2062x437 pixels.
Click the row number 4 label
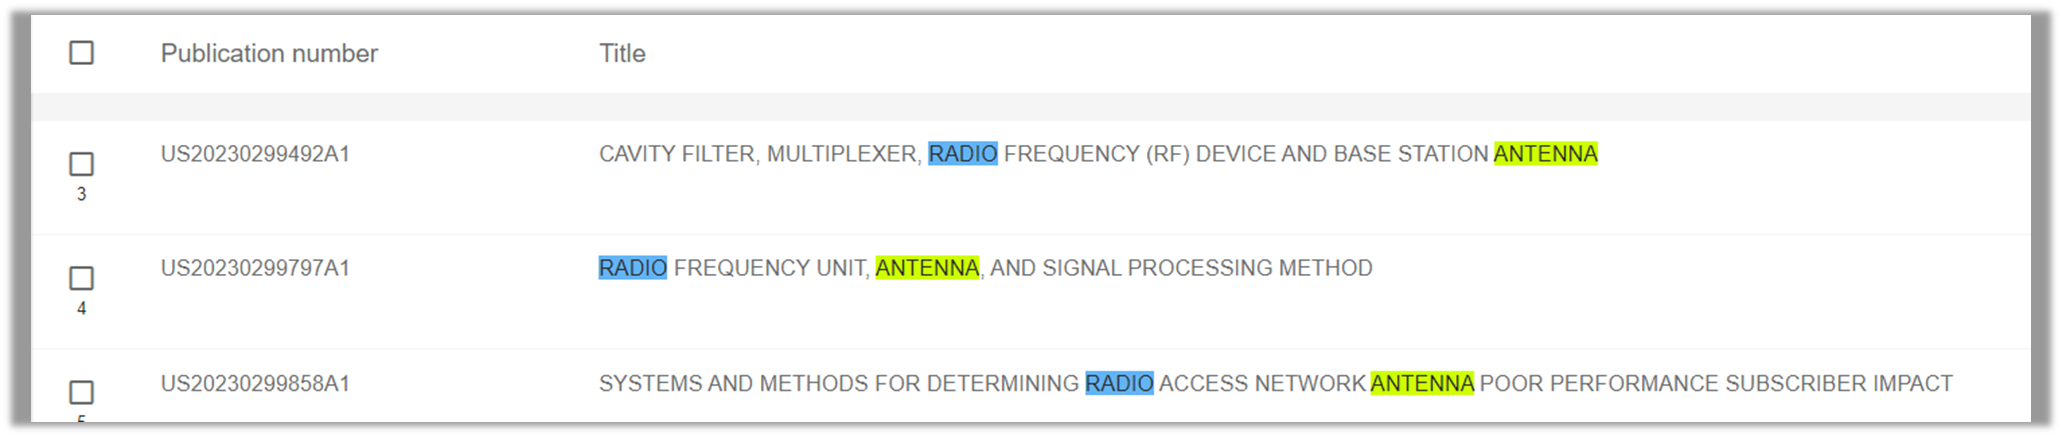[82, 308]
